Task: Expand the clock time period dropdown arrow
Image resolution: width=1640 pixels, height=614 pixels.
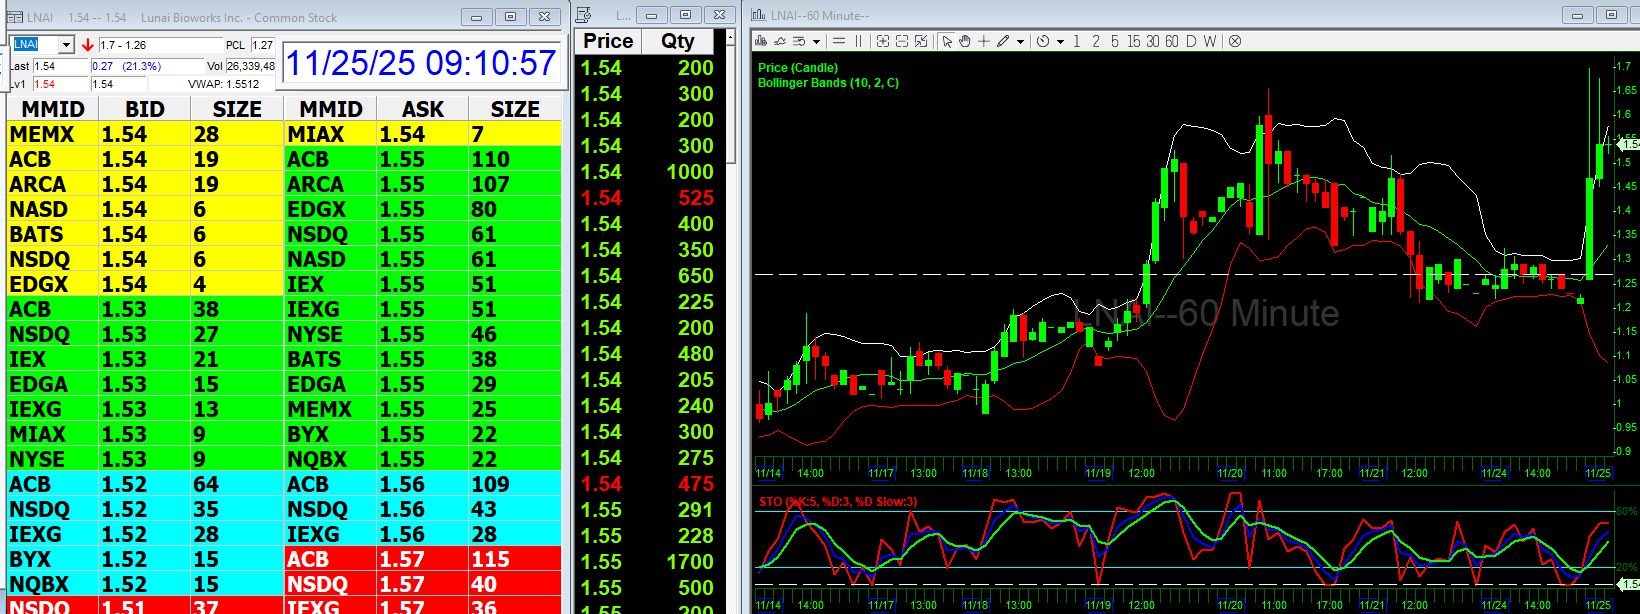Action: pos(1060,42)
